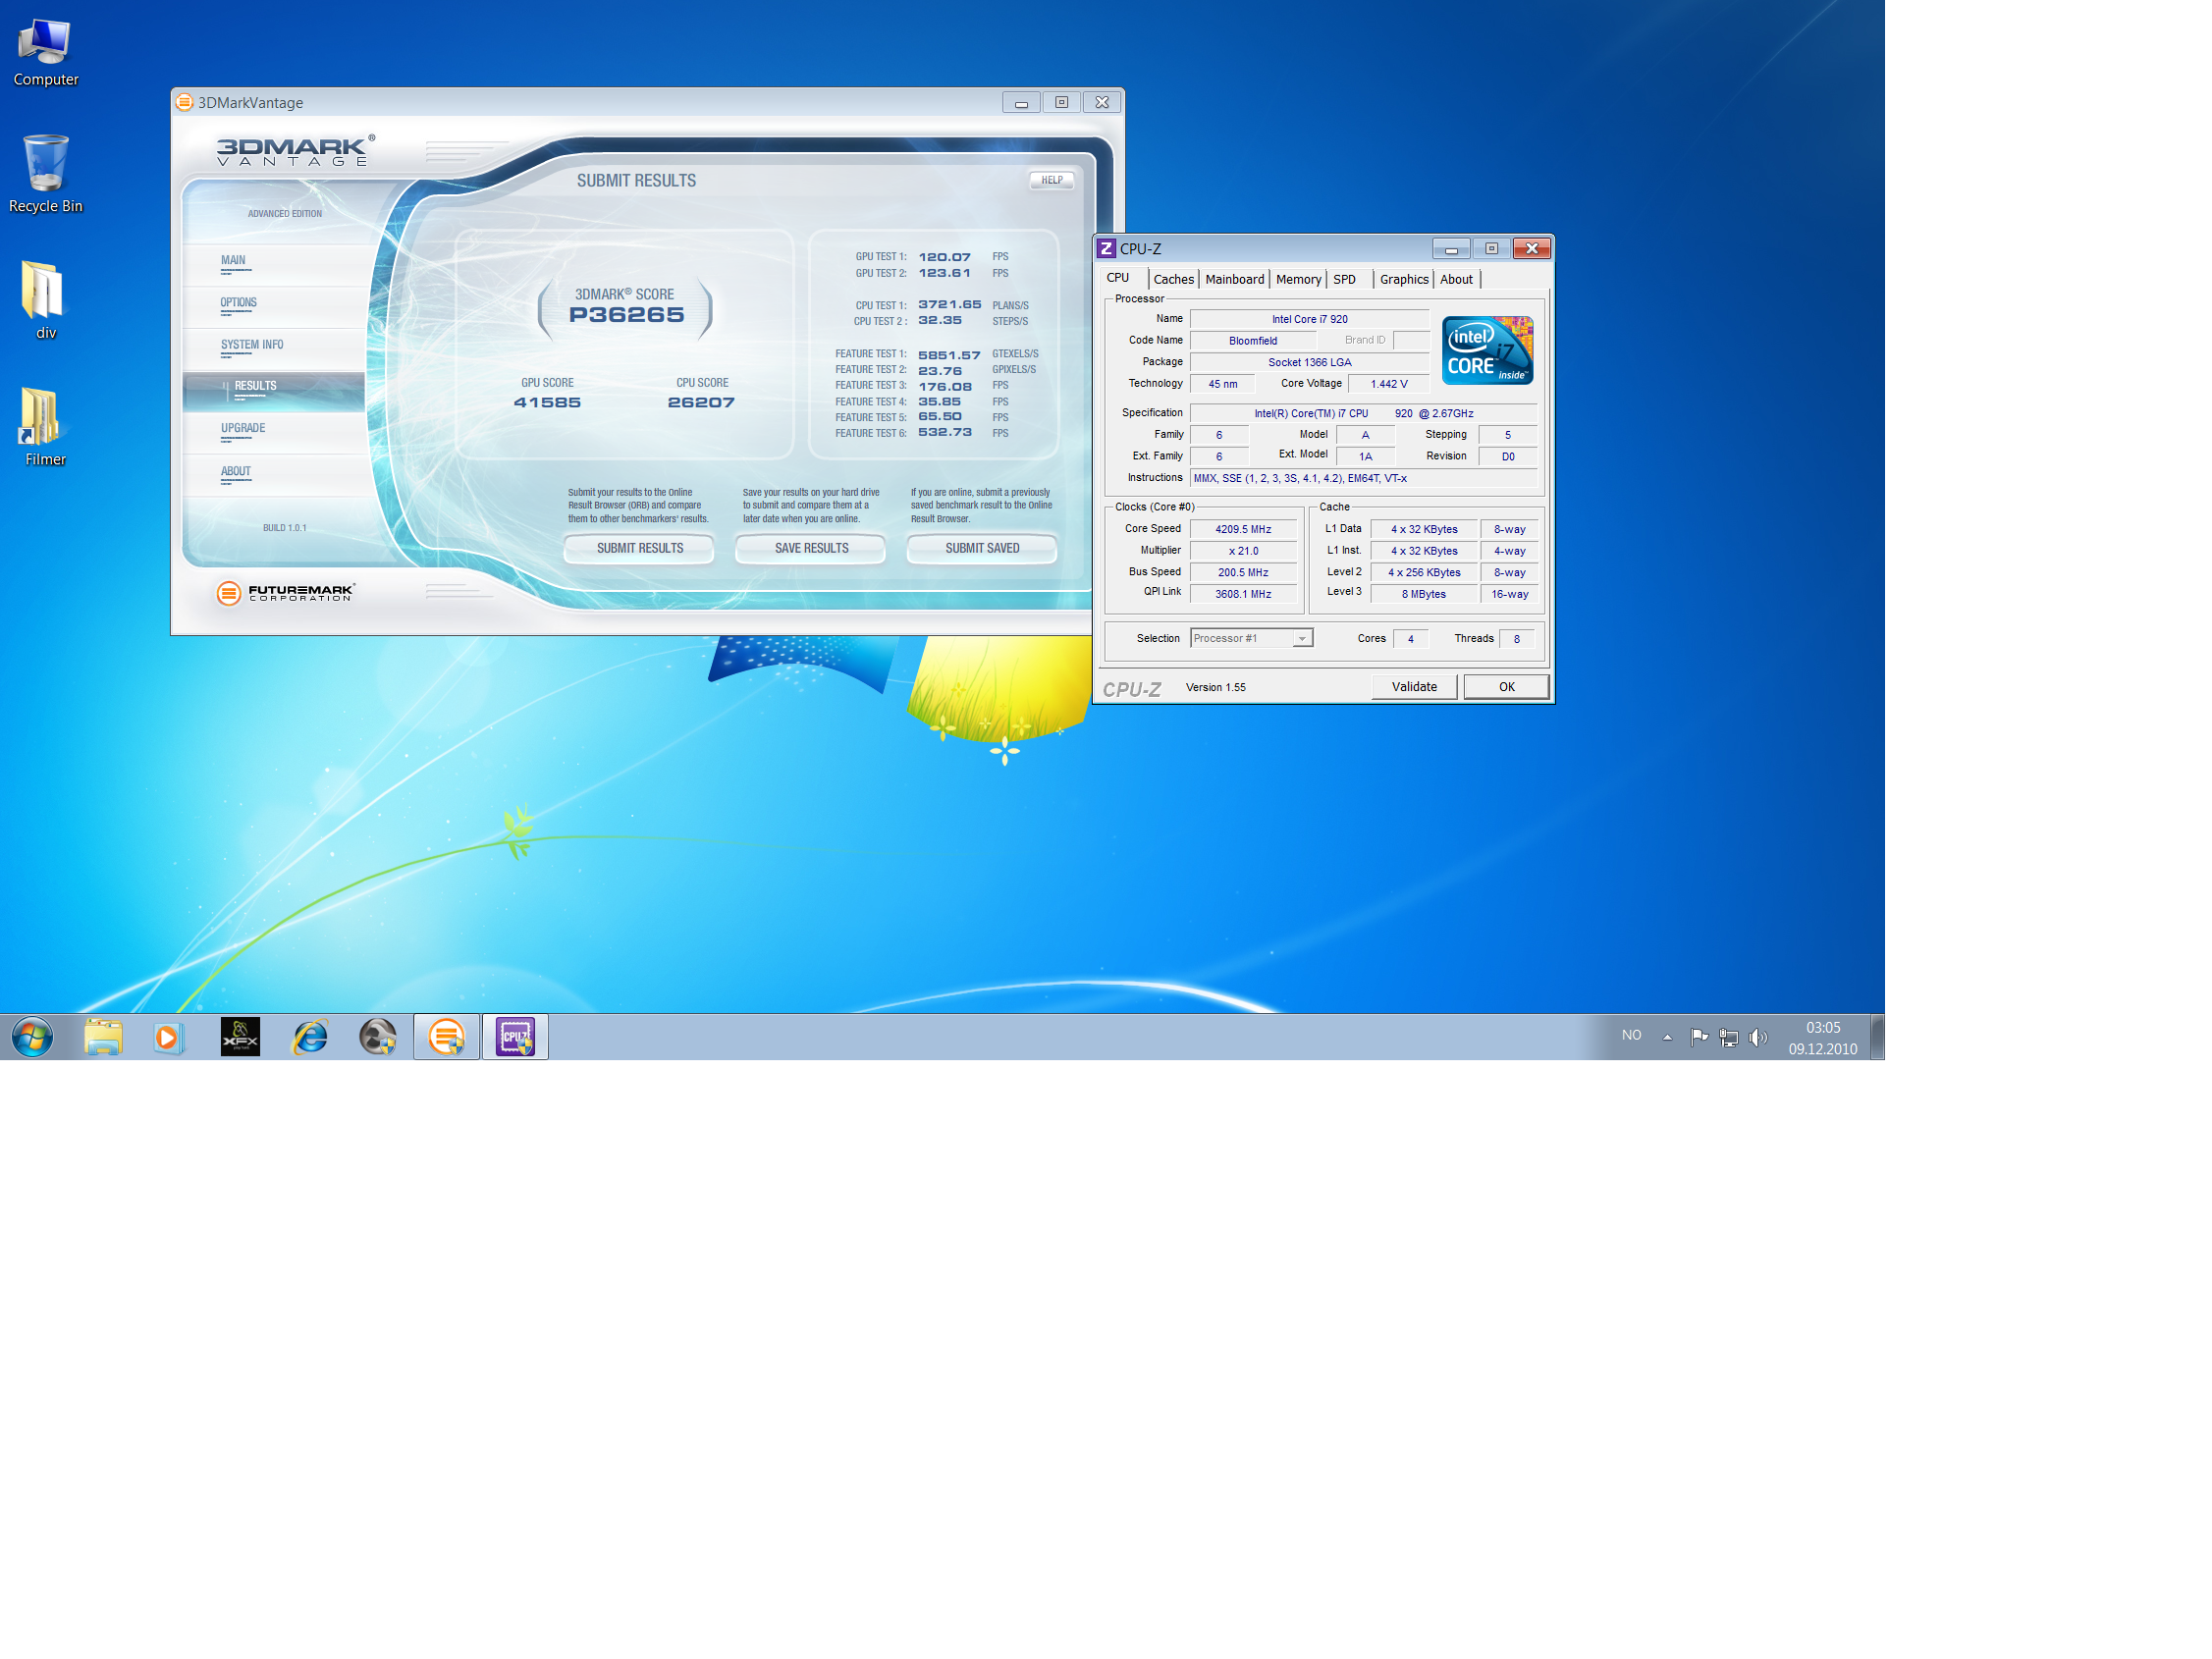Open the Filmer folder shortcut

45,427
